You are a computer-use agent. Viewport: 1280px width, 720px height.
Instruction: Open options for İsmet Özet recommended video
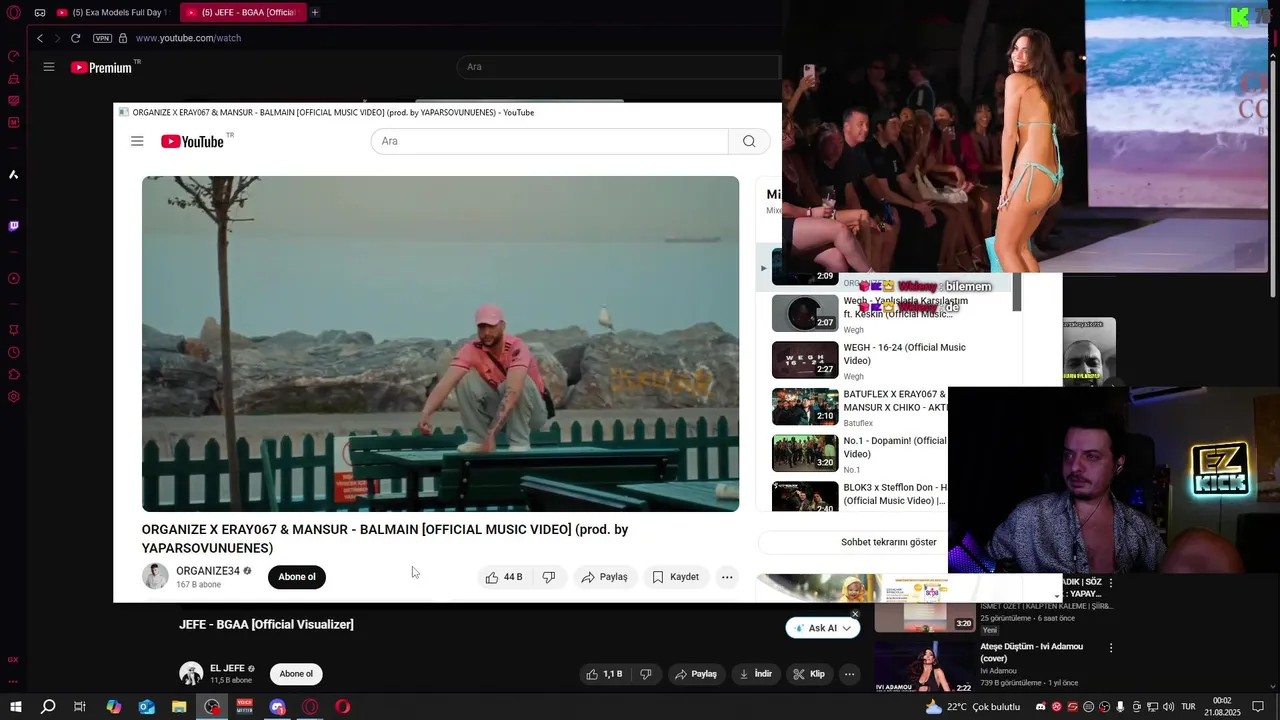1110,583
